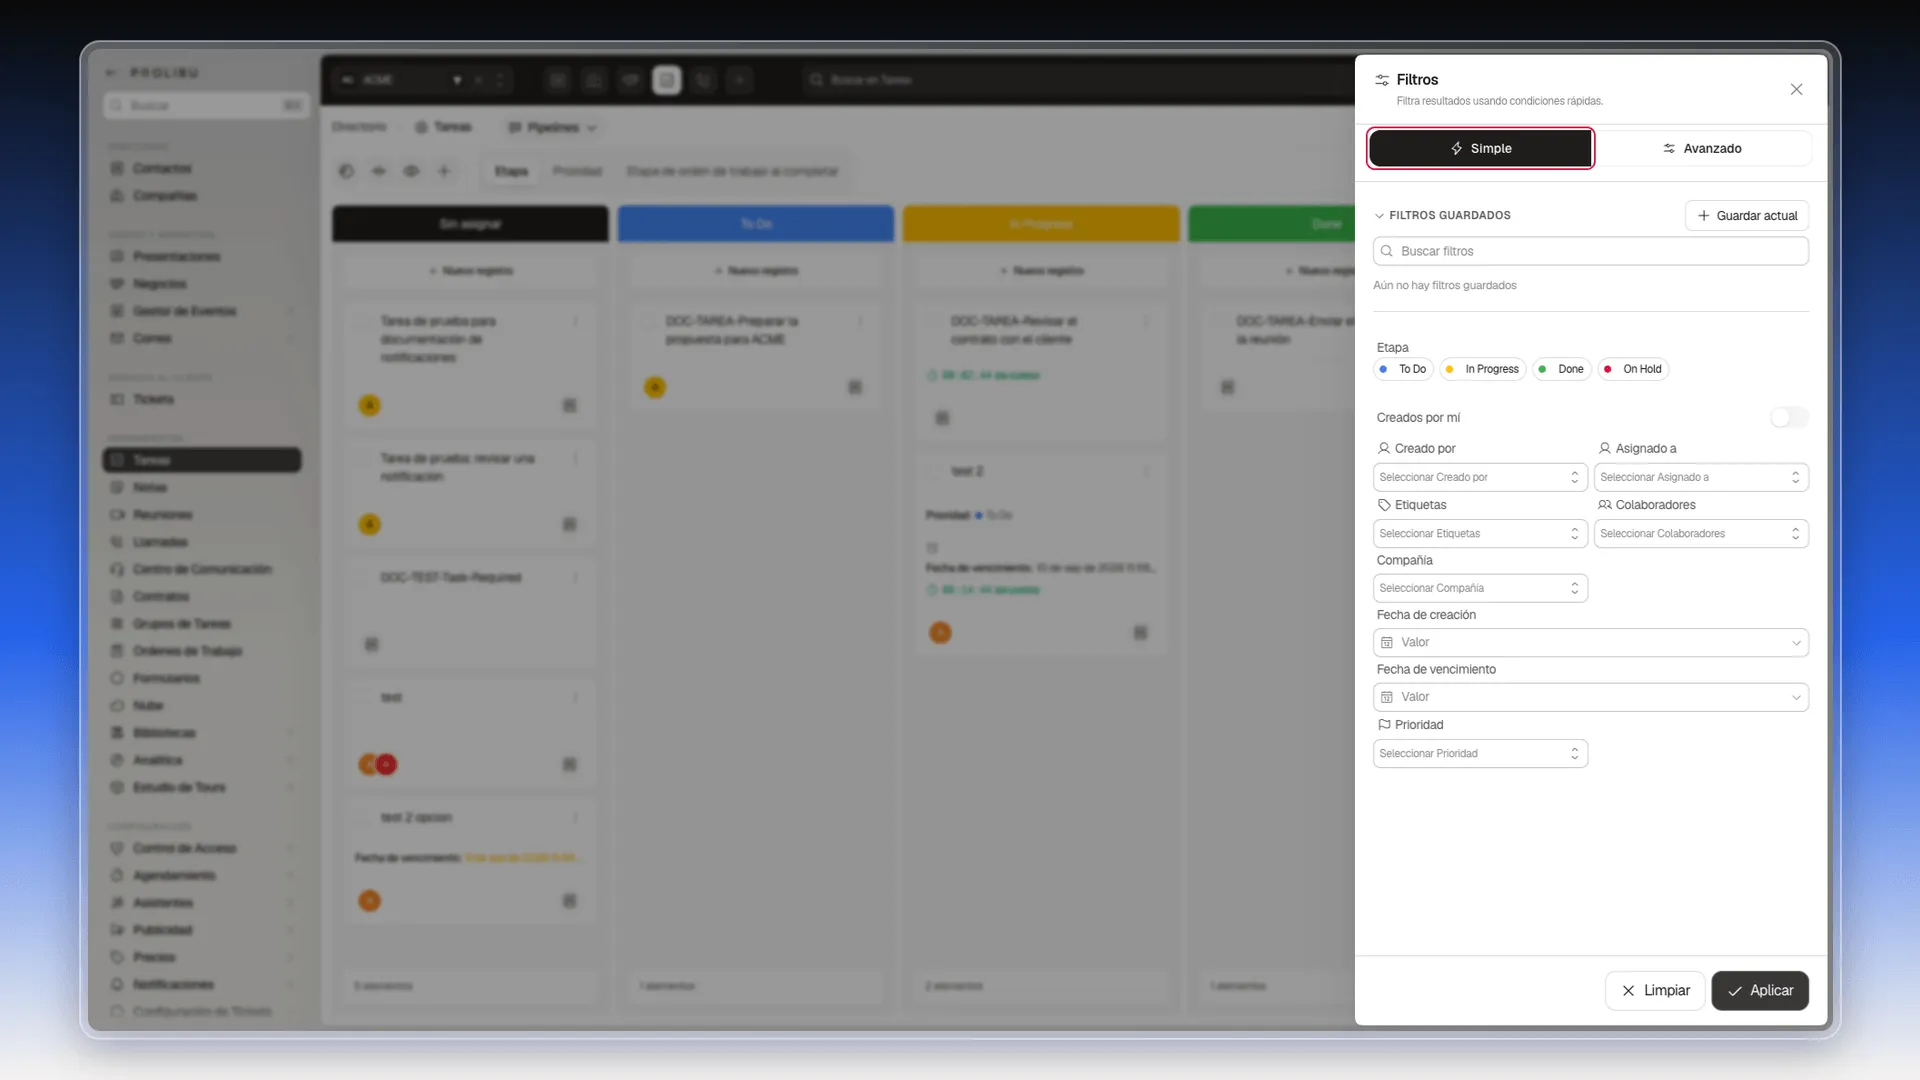Expand the Fecha de creación Valor selector
The width and height of the screenshot is (1920, 1080).
point(1590,642)
